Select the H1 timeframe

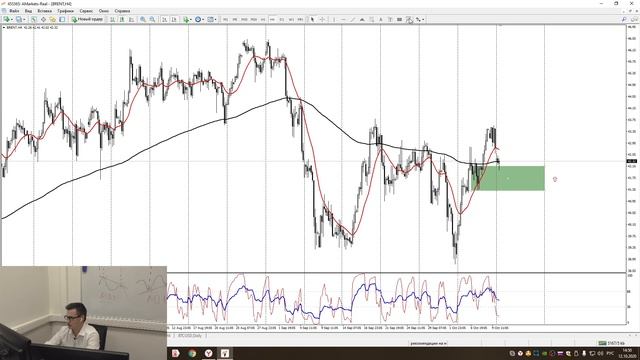[263, 19]
